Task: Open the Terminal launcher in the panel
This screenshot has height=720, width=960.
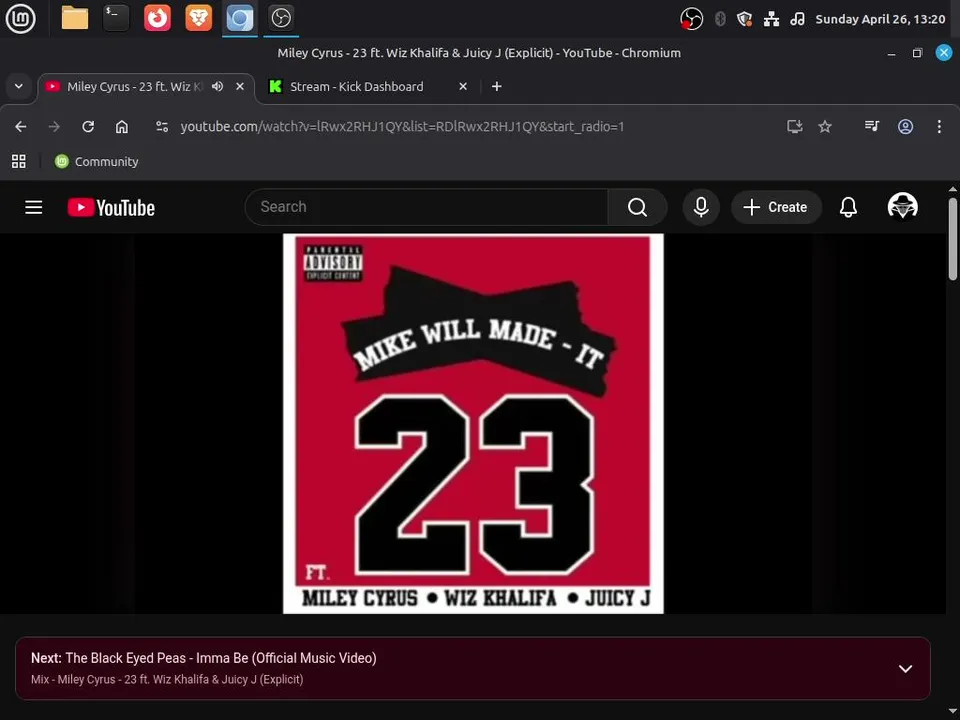Action: pos(116,18)
